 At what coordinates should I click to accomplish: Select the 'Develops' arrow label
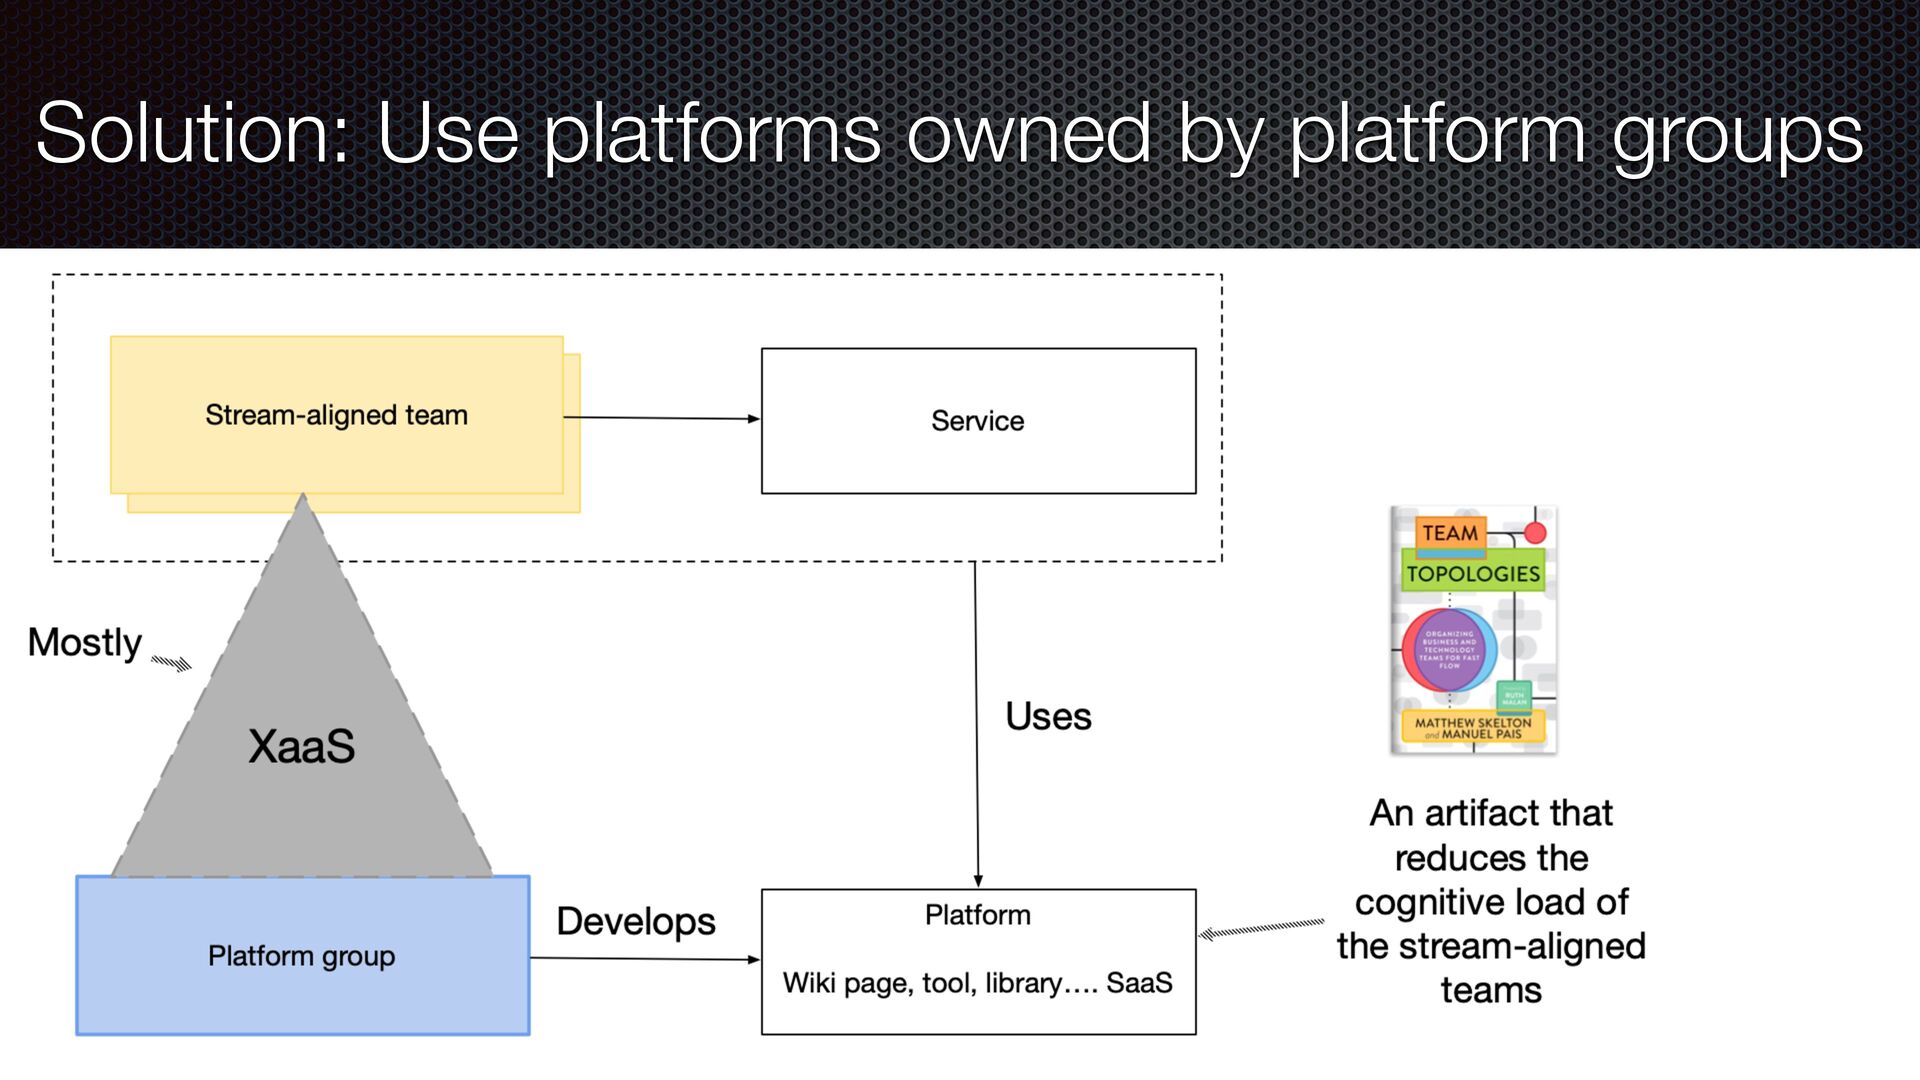click(636, 921)
